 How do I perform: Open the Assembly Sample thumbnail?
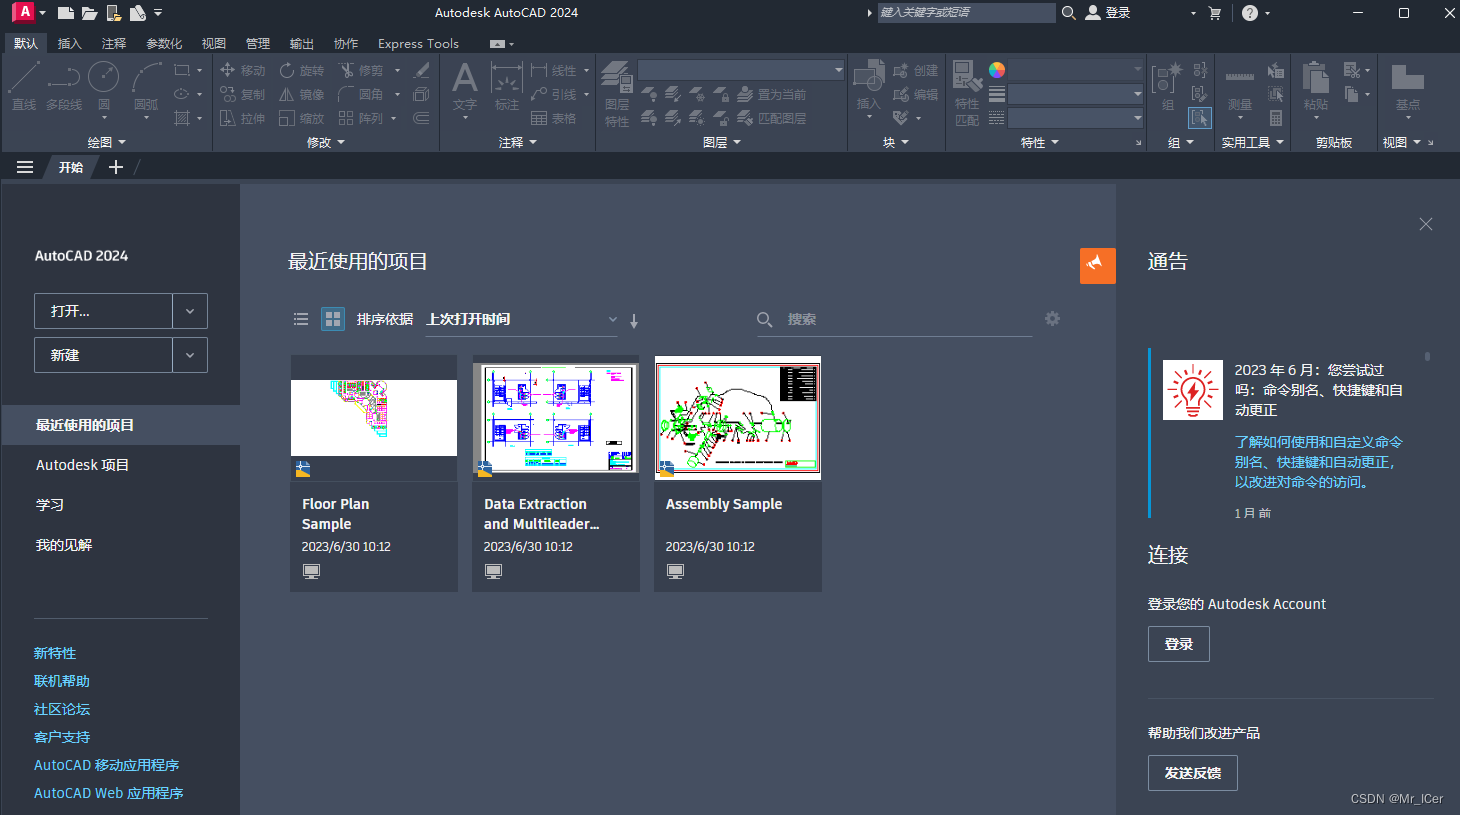click(738, 418)
